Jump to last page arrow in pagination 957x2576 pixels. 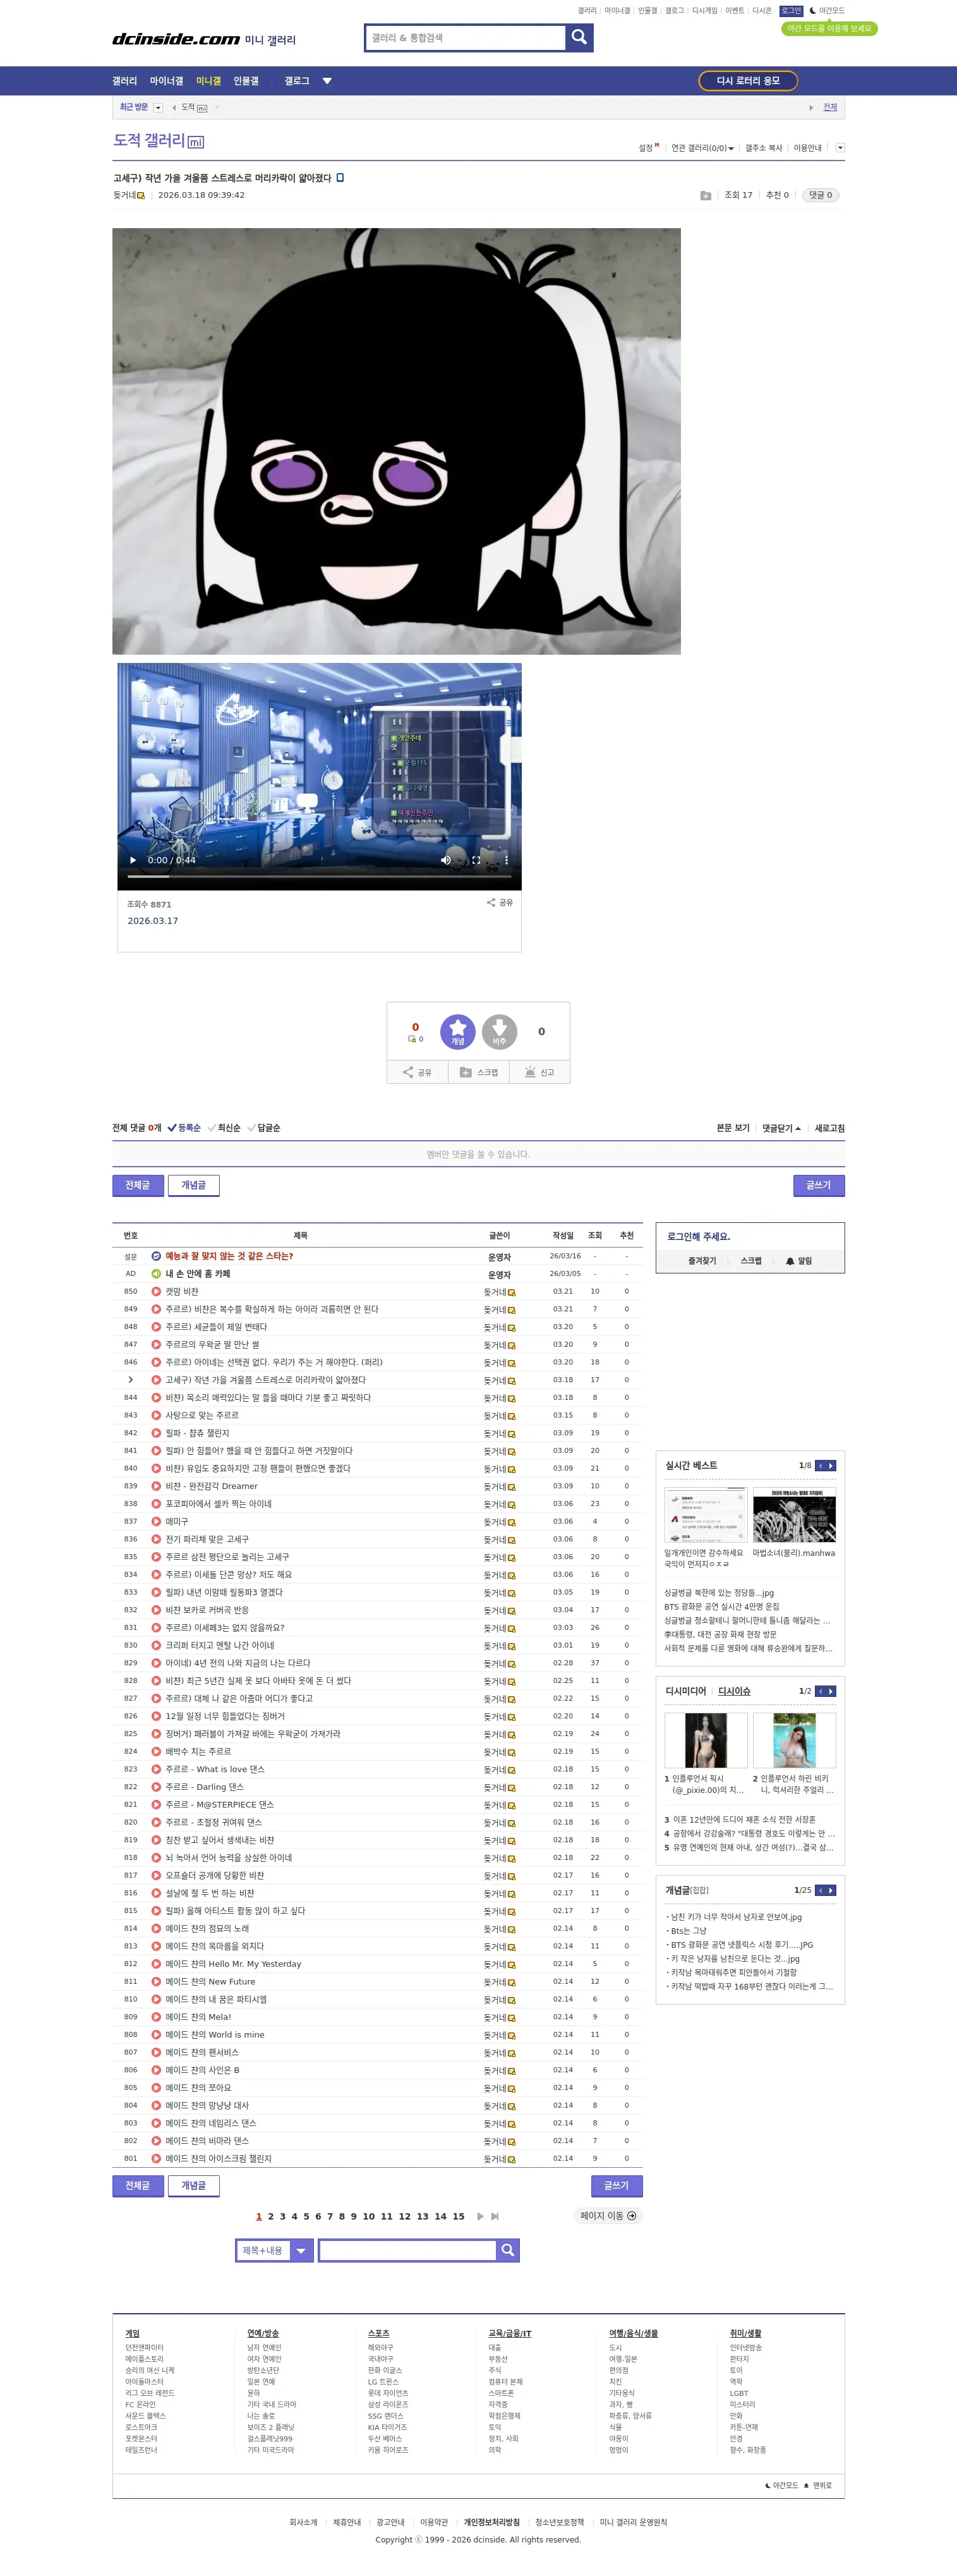[x=495, y=2216]
